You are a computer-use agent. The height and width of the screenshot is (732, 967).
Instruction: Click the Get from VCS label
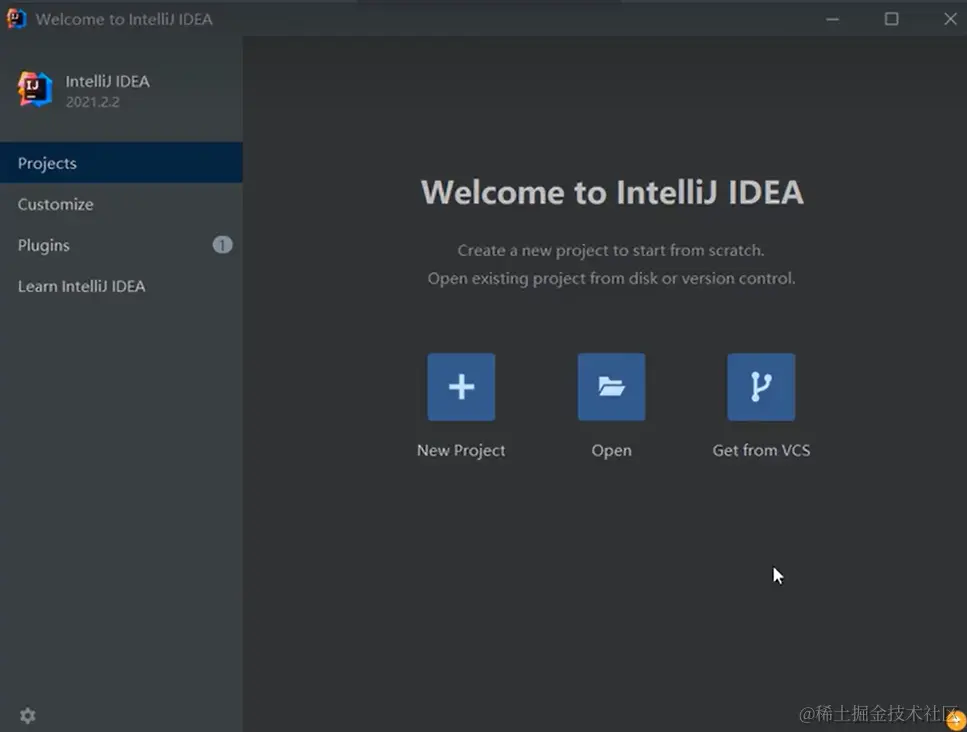[761, 450]
